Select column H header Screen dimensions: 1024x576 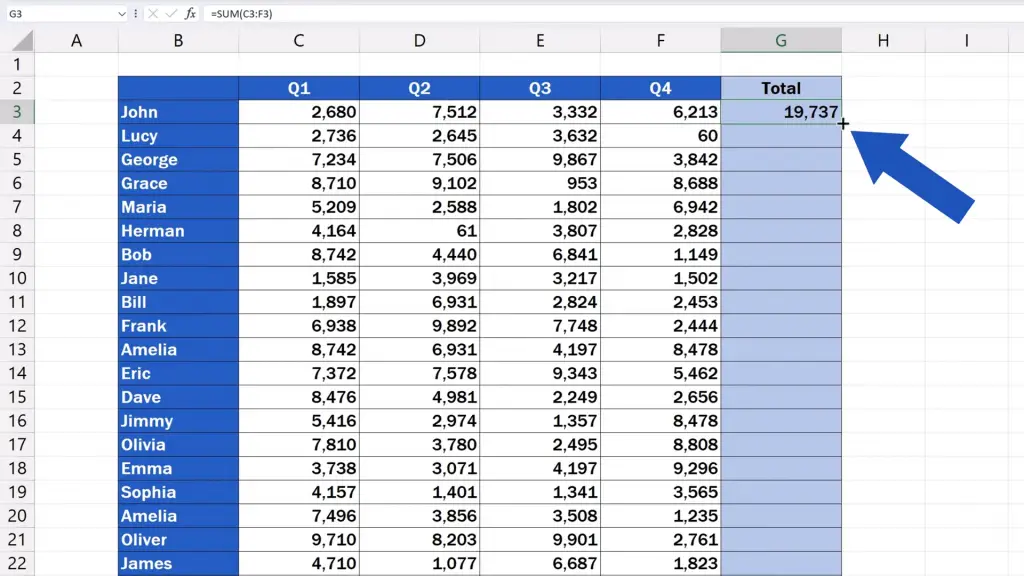tap(883, 40)
